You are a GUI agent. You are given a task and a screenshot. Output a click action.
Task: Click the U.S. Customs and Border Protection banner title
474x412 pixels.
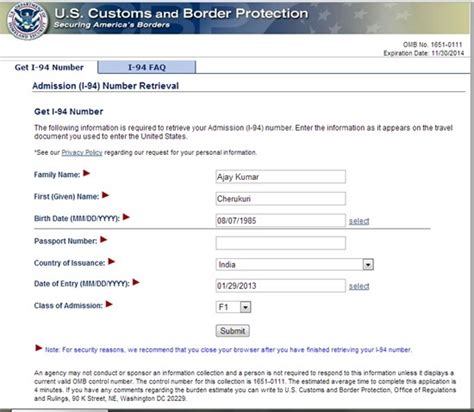click(x=181, y=13)
